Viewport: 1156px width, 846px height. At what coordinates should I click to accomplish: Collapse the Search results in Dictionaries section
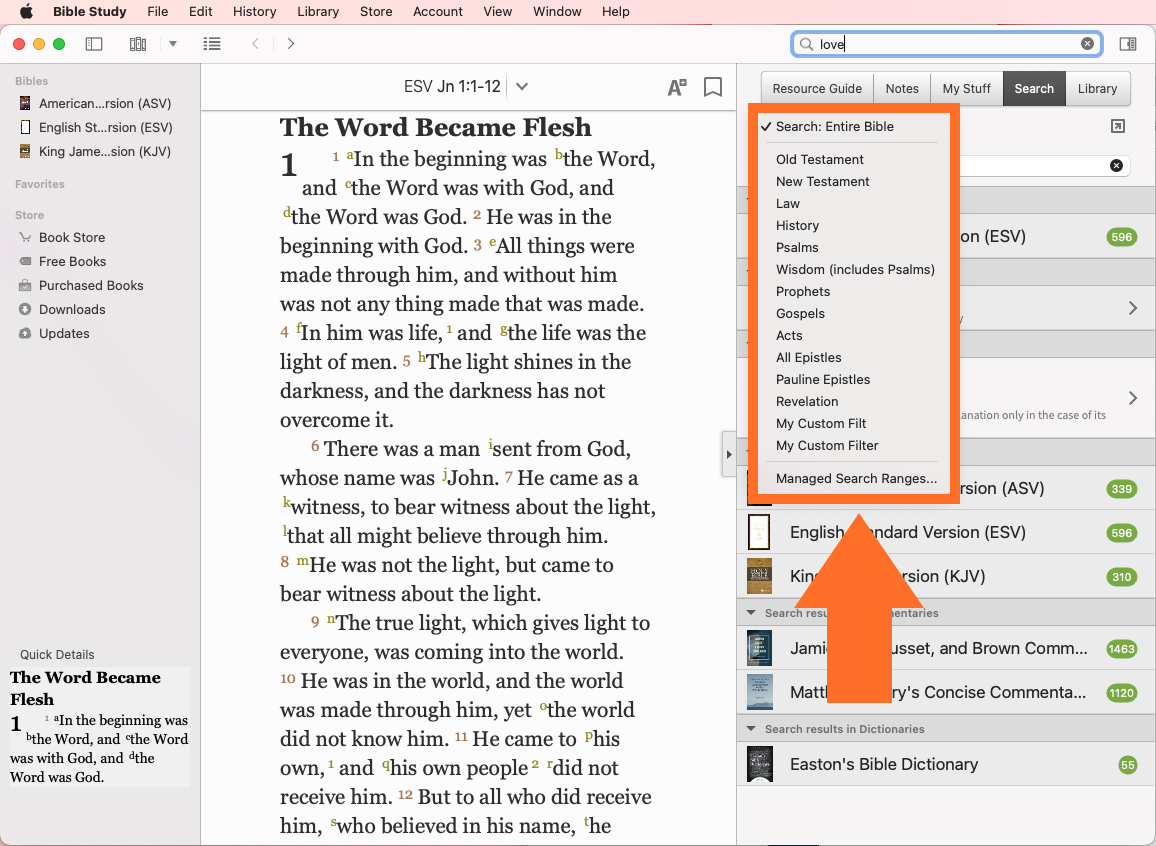(752, 729)
